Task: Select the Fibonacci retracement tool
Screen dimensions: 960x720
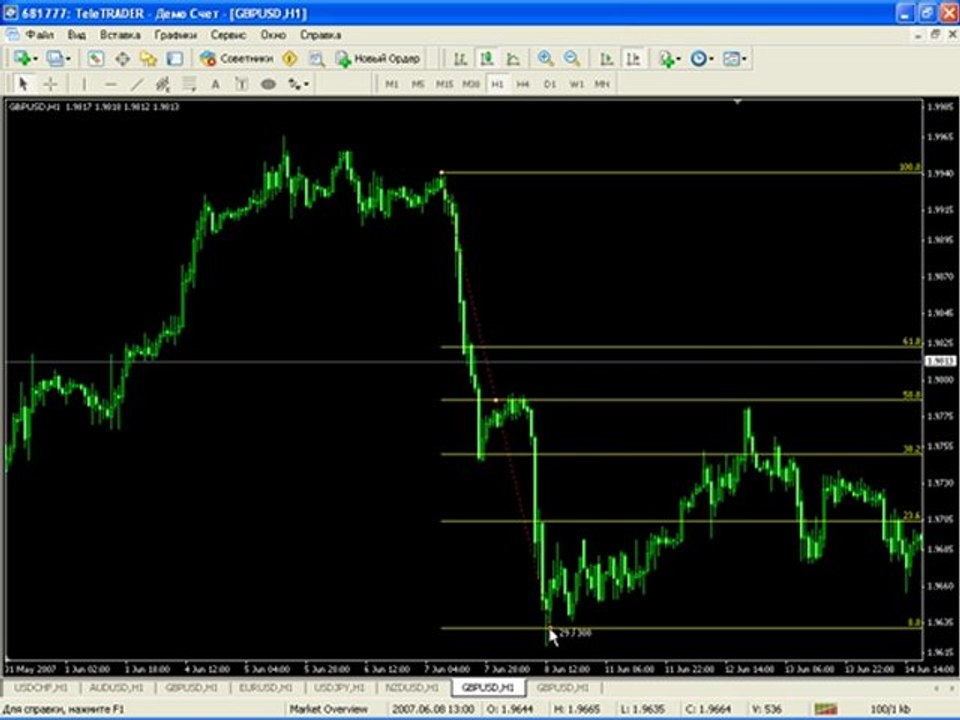Action: [190, 84]
